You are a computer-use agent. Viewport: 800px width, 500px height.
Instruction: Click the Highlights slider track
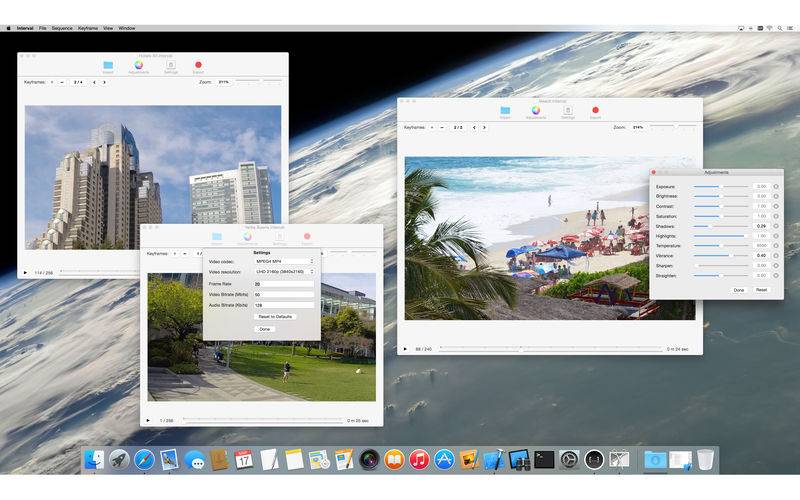(720, 236)
